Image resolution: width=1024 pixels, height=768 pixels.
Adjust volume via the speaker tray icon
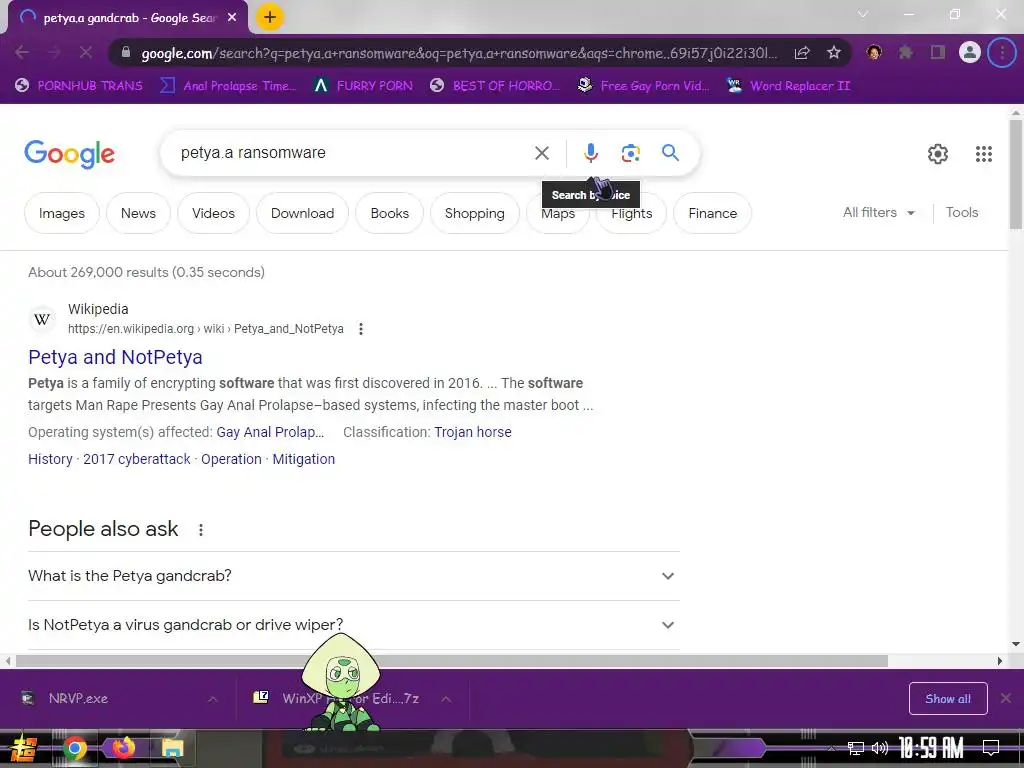tap(880, 748)
